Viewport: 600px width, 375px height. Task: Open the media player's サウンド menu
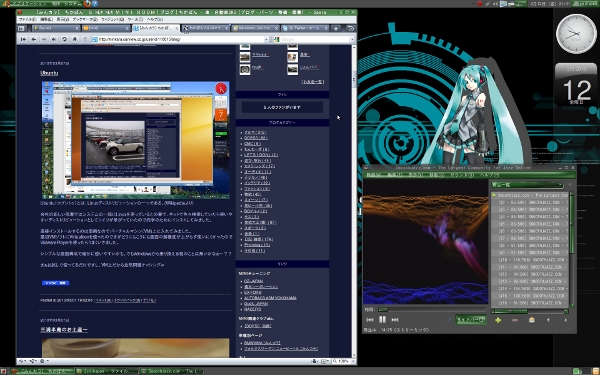(462, 175)
